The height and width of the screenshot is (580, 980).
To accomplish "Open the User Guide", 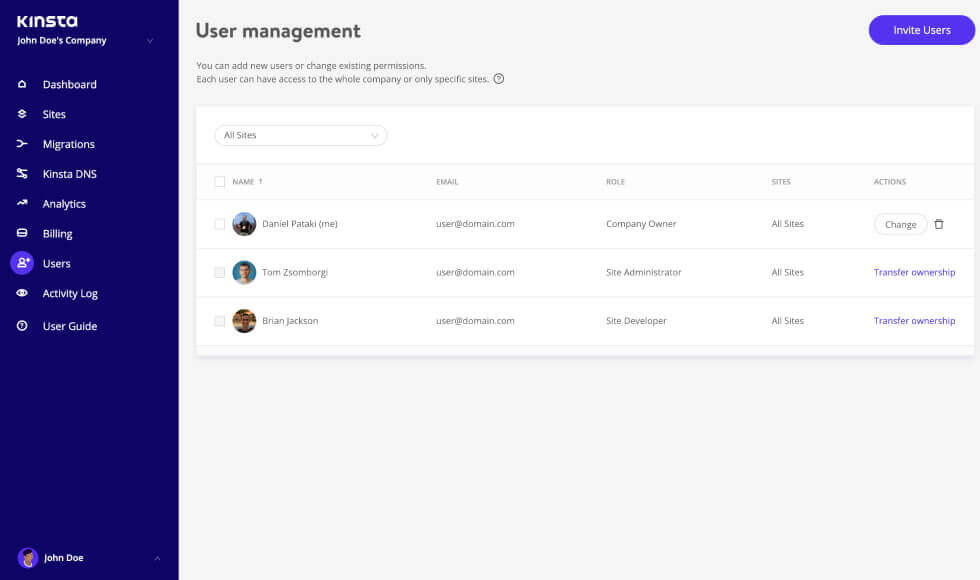I will 69,326.
